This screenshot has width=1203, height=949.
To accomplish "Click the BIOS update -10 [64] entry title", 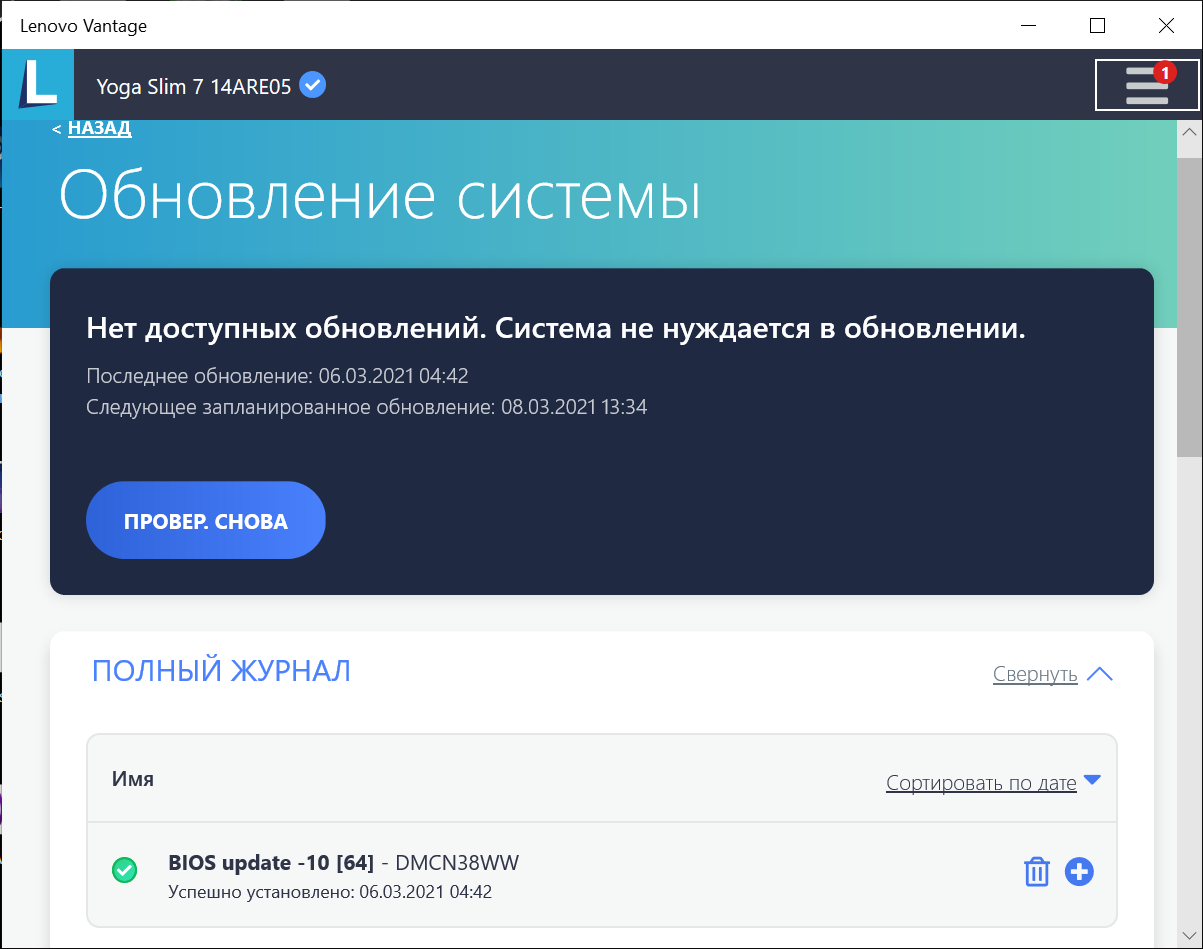I will (271, 863).
